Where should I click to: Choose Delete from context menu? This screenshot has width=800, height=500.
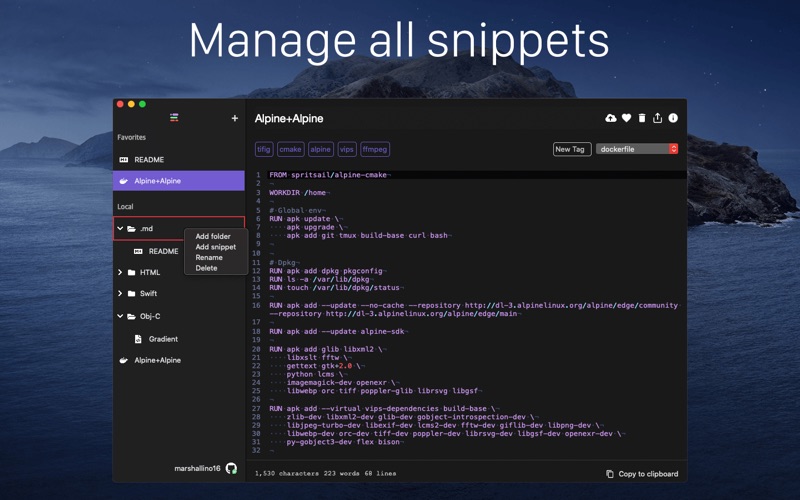click(x=206, y=268)
